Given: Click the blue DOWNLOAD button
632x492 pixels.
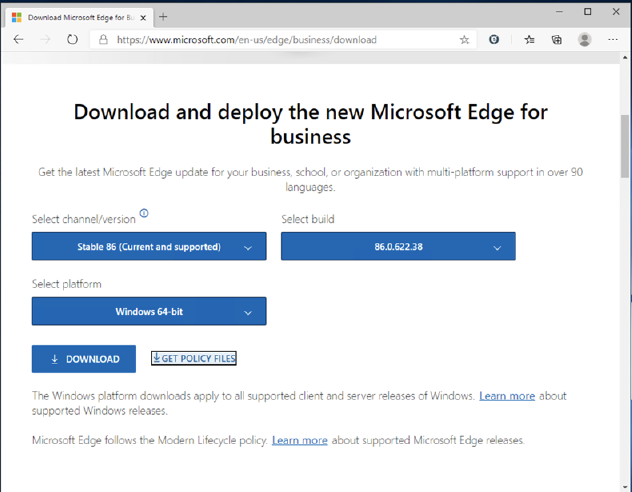Looking at the screenshot, I should pos(84,359).
